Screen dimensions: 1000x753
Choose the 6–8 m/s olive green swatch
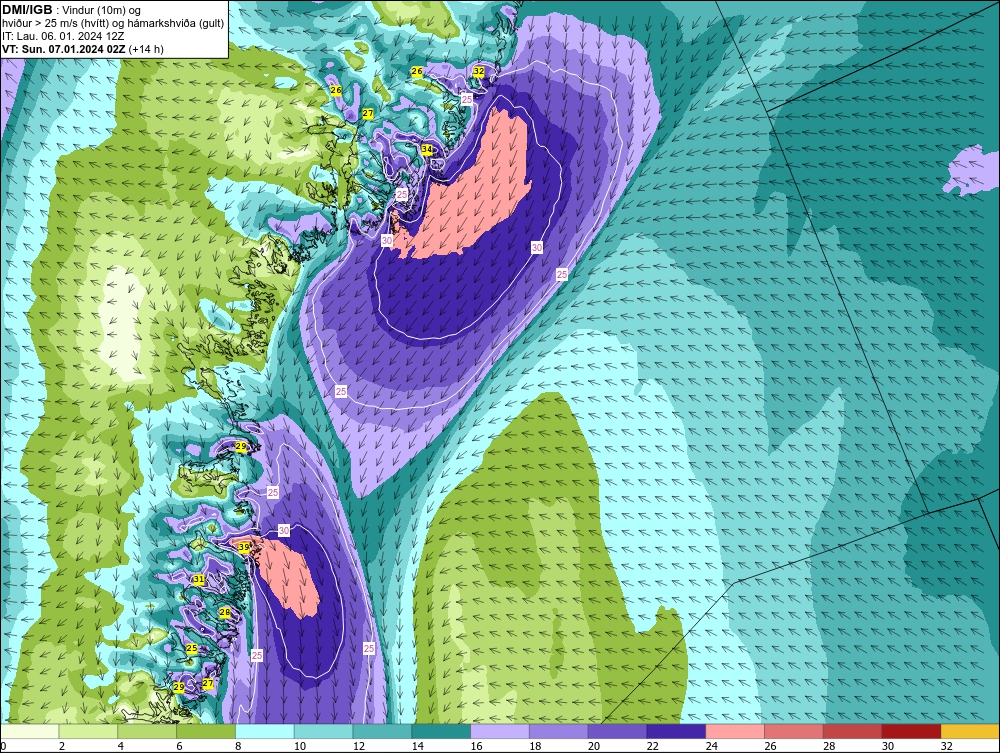point(206,731)
